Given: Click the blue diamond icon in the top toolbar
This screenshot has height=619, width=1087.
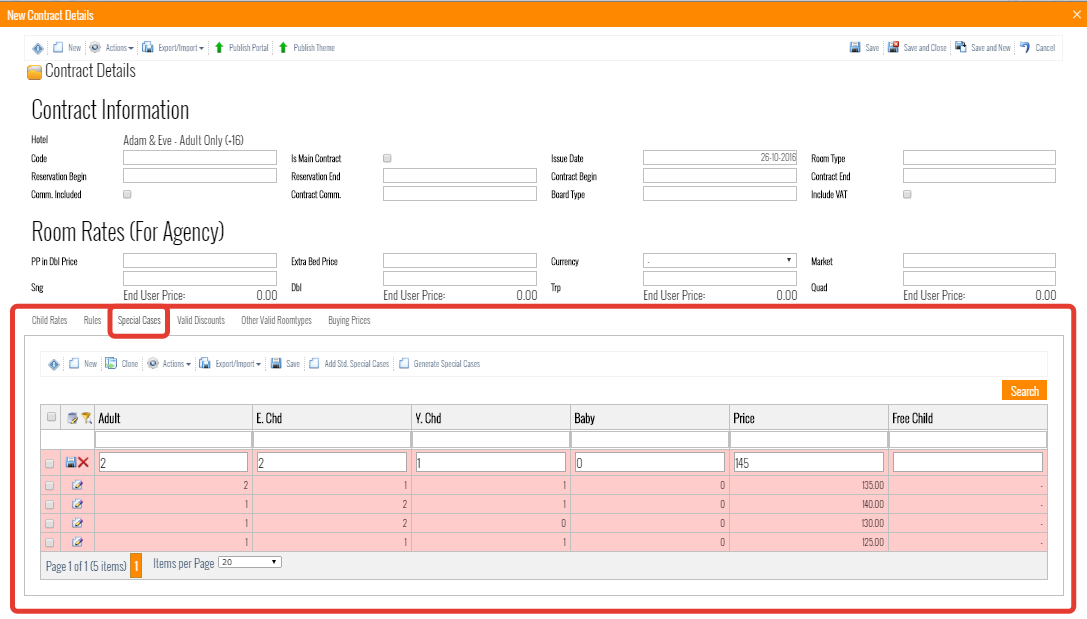Looking at the screenshot, I should click(x=37, y=48).
